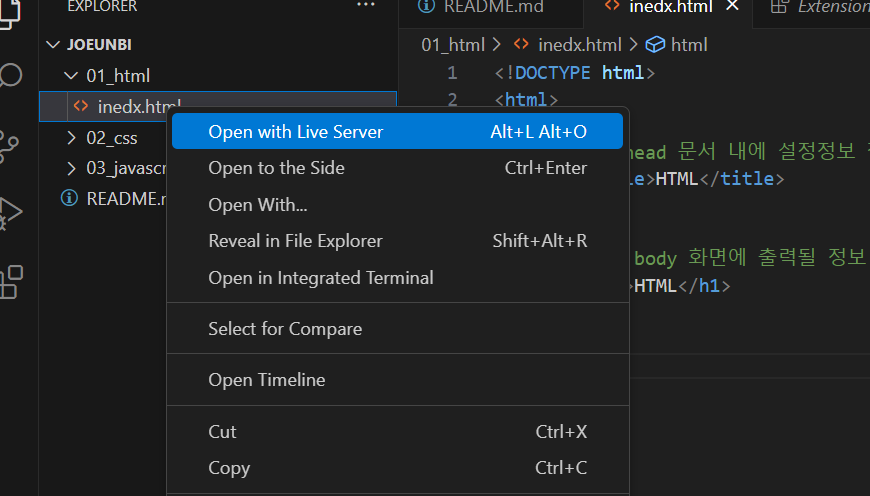This screenshot has width=870, height=496.
Task: Click the html symbol icon in breadcrumb
Action: click(x=656, y=45)
